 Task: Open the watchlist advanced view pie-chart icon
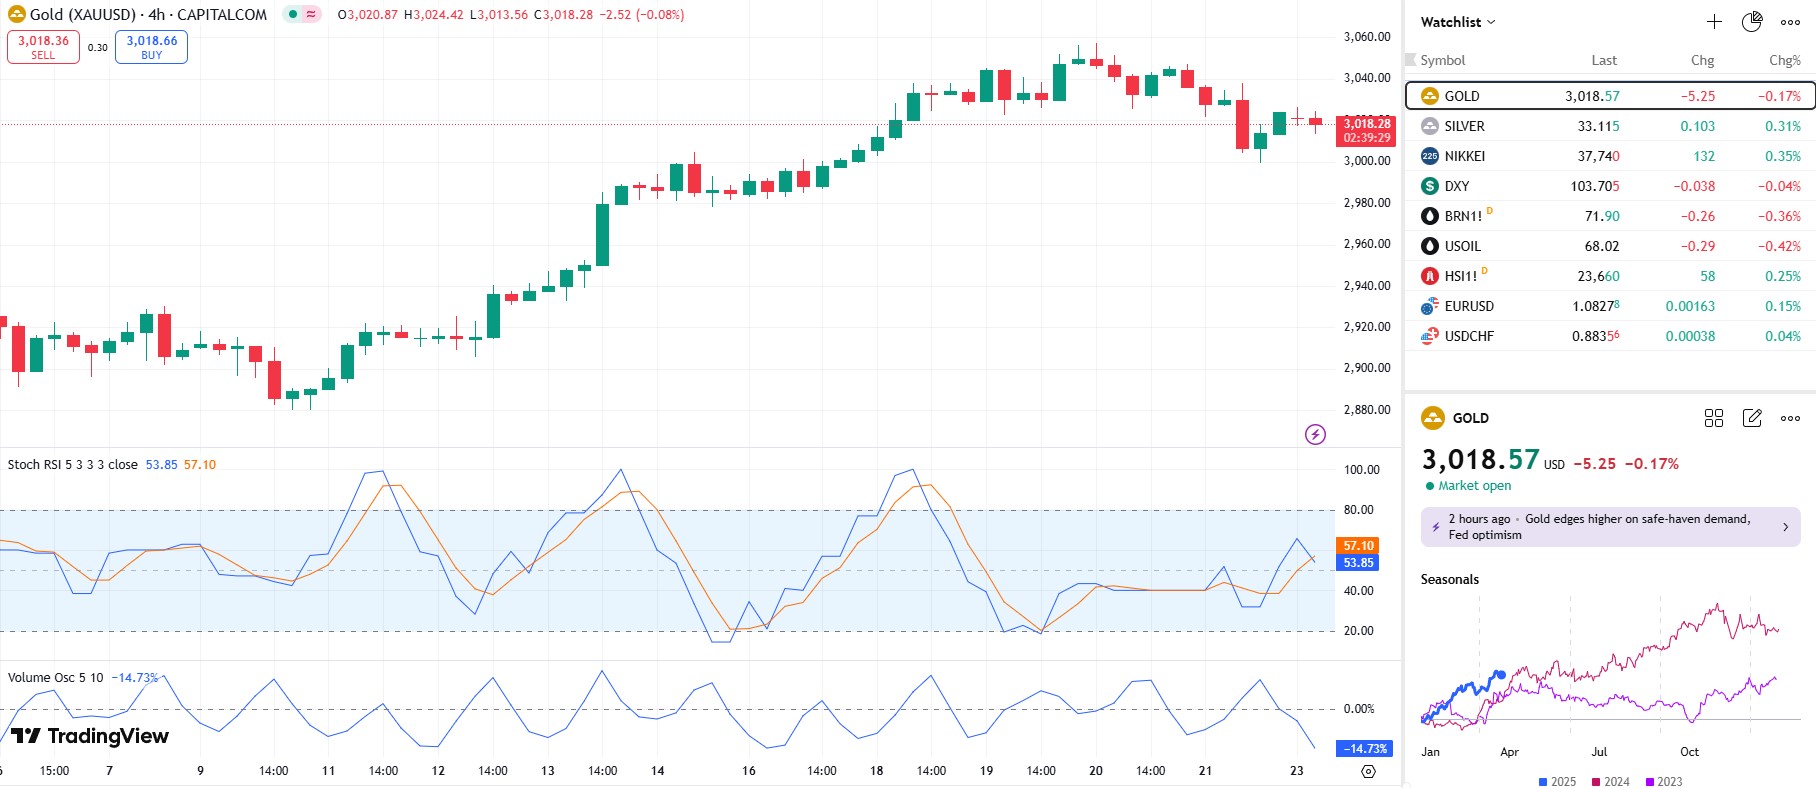pyautogui.click(x=1752, y=22)
